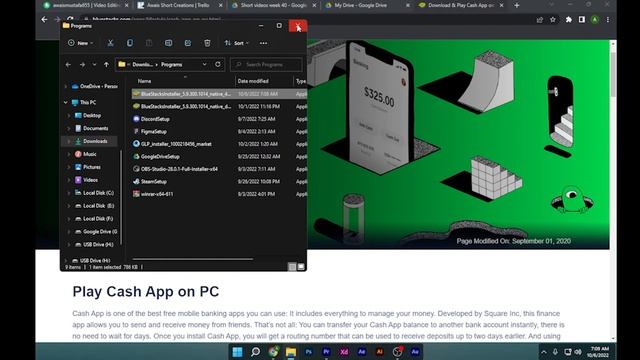Image resolution: width=640 pixels, height=360 pixels.
Task: Open Adobe XD from the taskbar
Action: [x=344, y=351]
